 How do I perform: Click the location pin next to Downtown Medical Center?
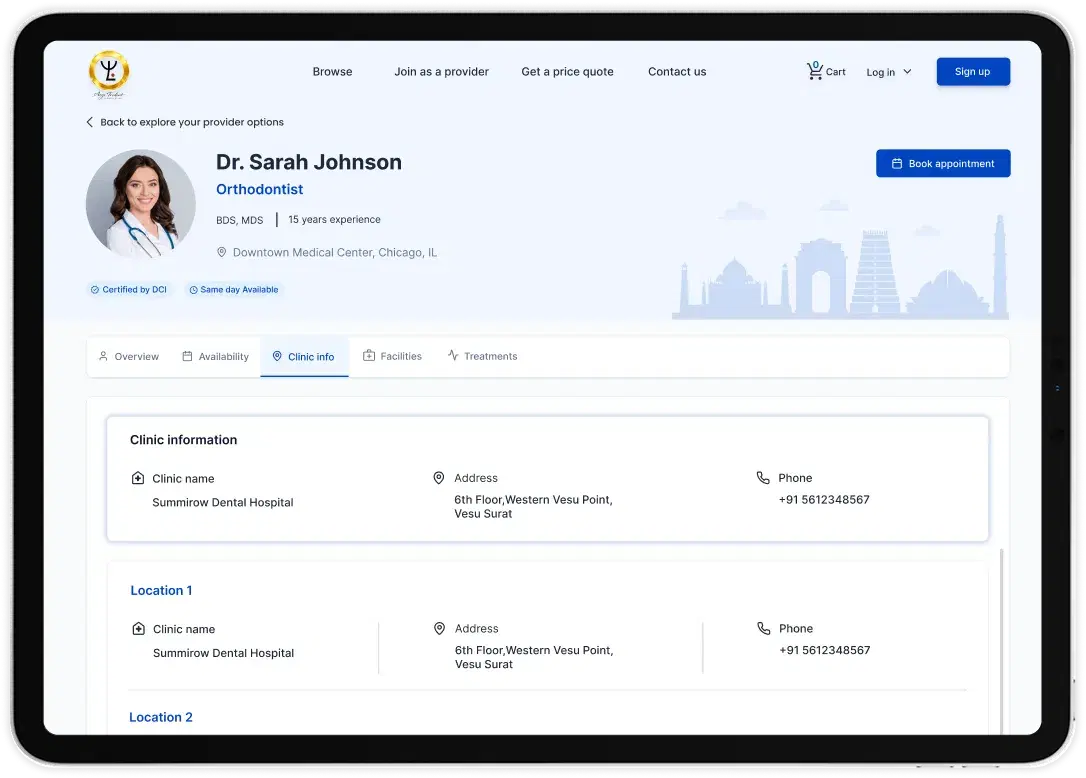click(x=222, y=252)
